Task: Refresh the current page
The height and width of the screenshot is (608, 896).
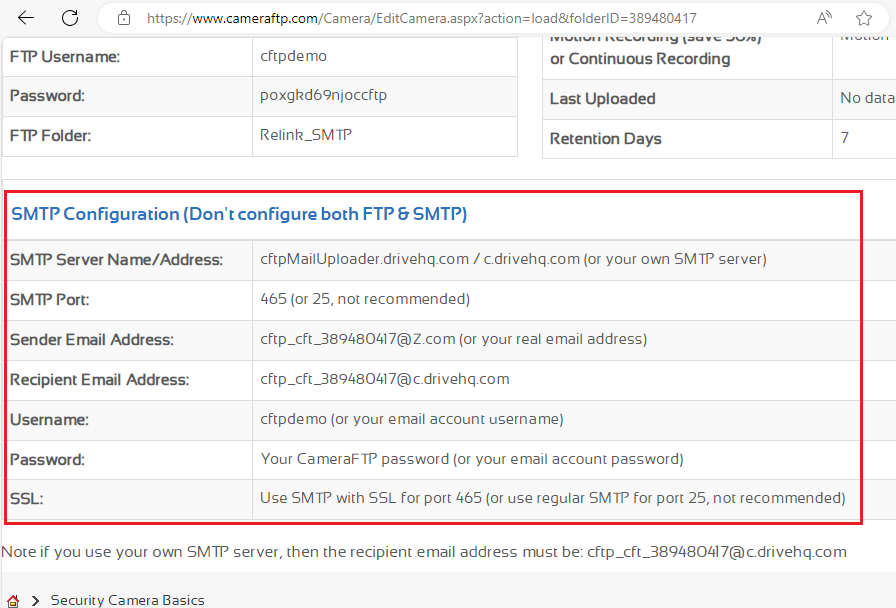Action: point(70,18)
